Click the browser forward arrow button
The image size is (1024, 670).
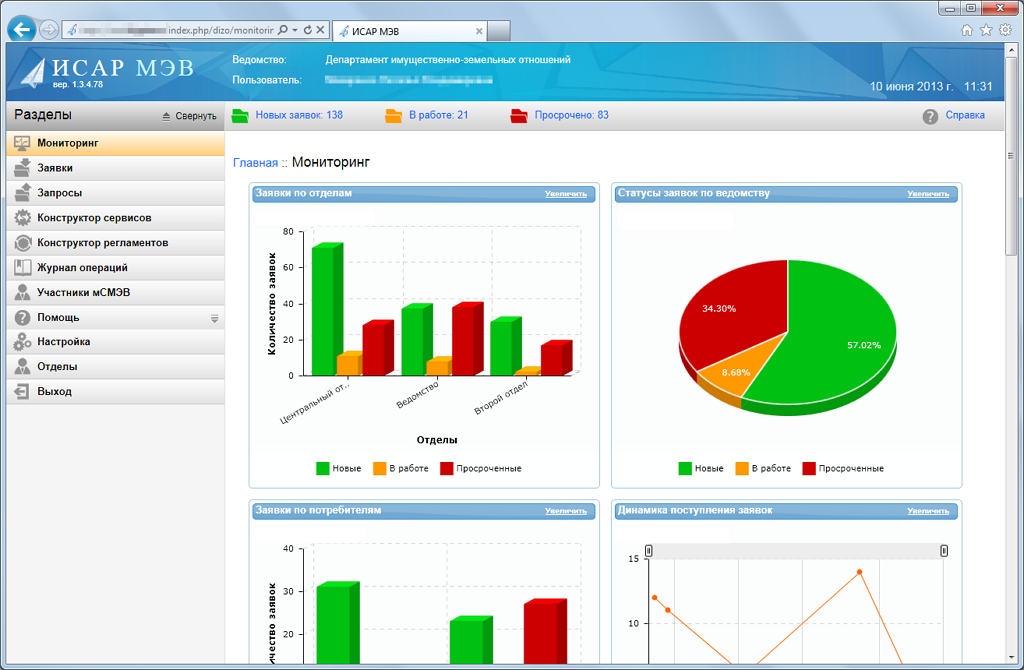[48, 29]
